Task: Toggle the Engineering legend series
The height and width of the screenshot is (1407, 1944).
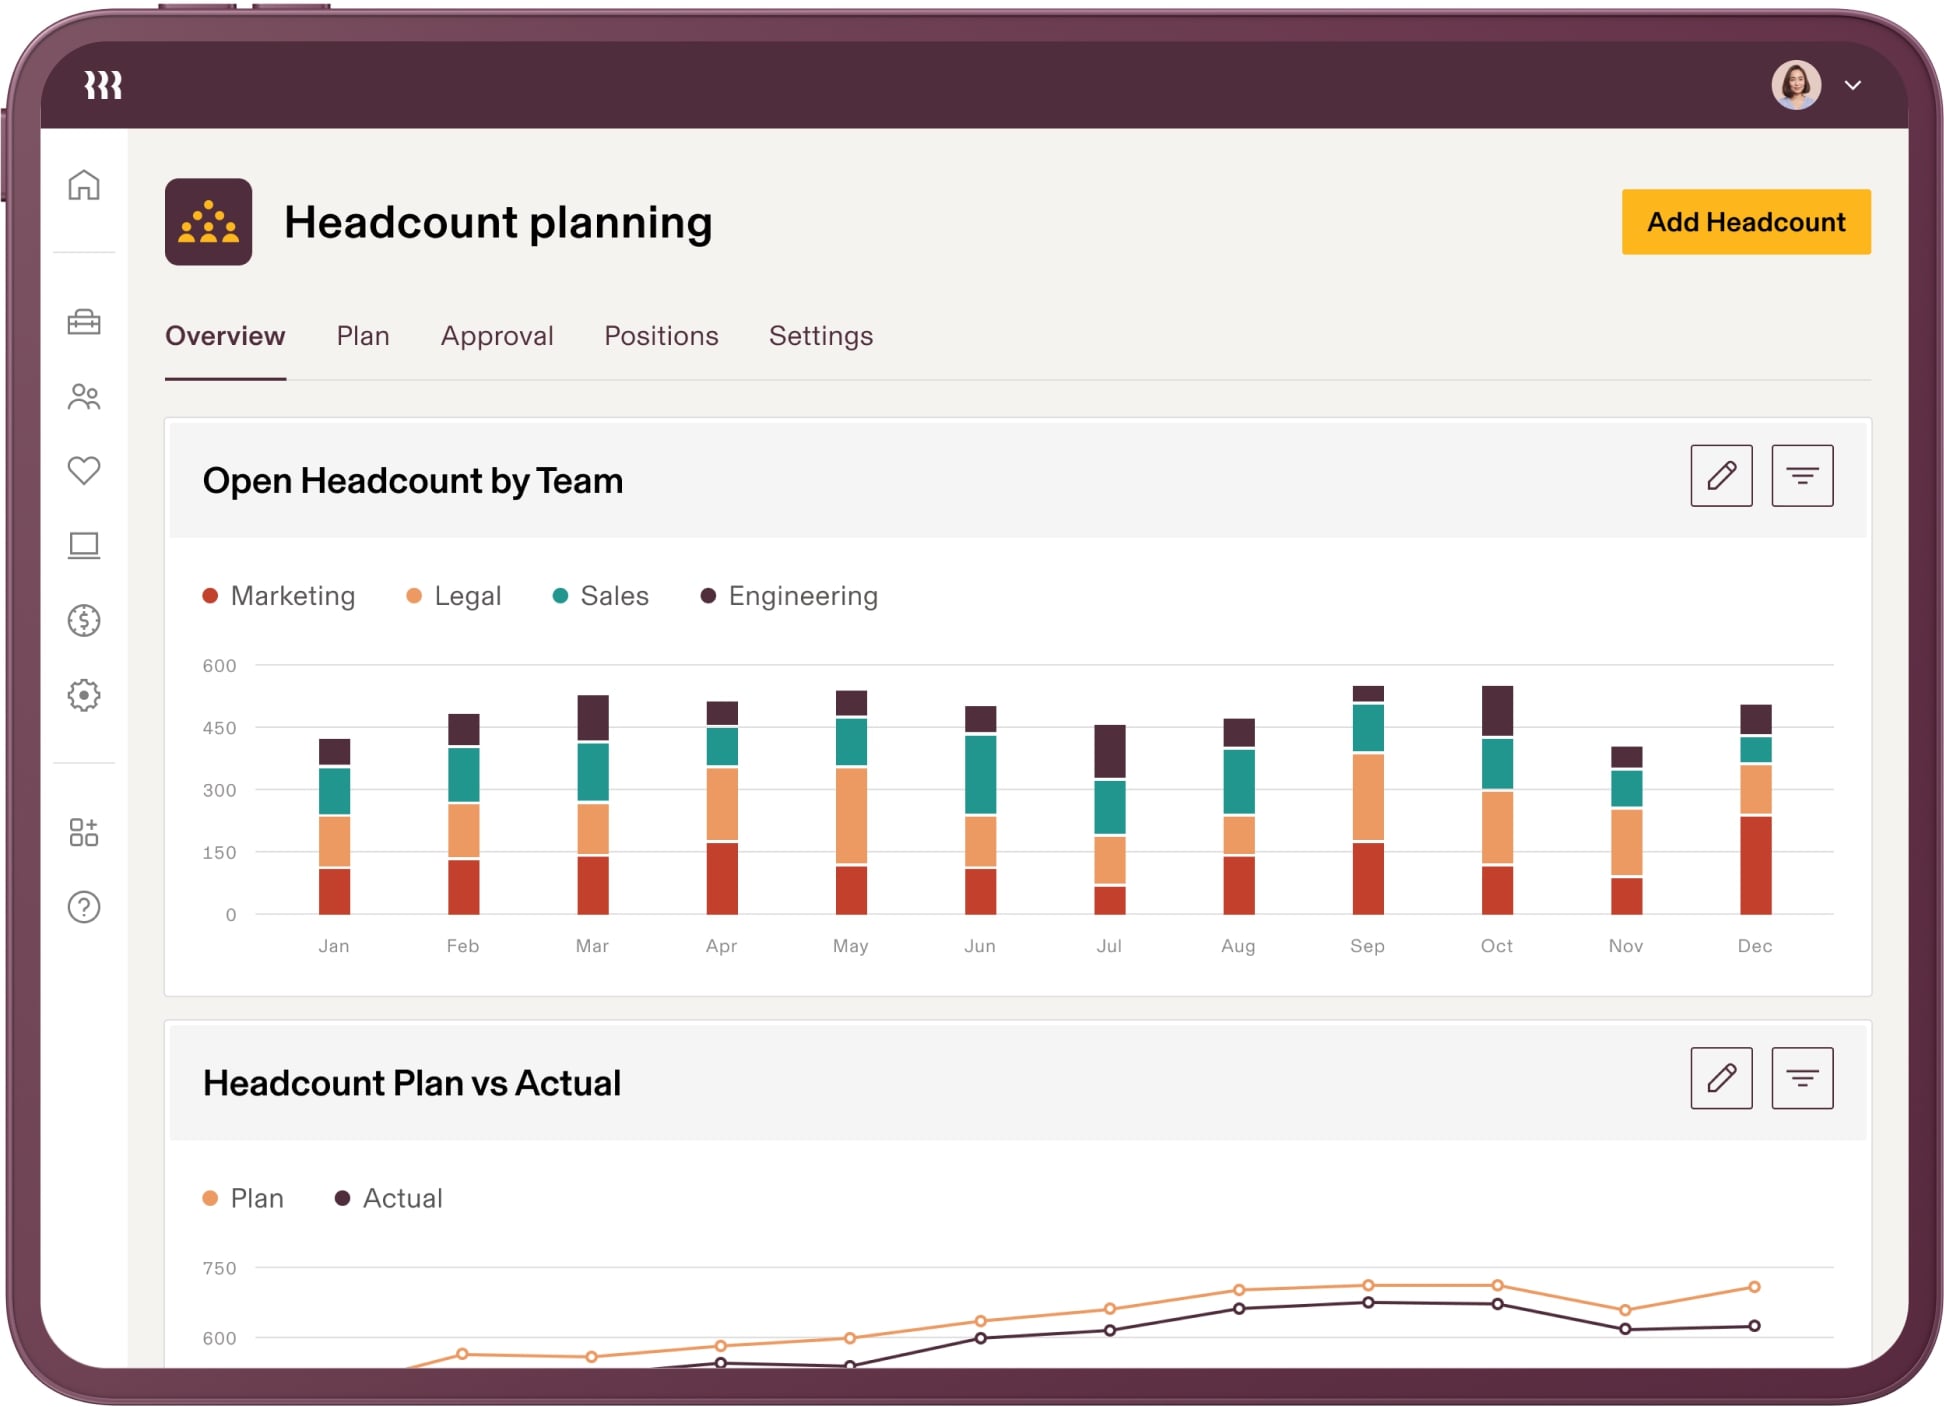Action: click(x=789, y=596)
